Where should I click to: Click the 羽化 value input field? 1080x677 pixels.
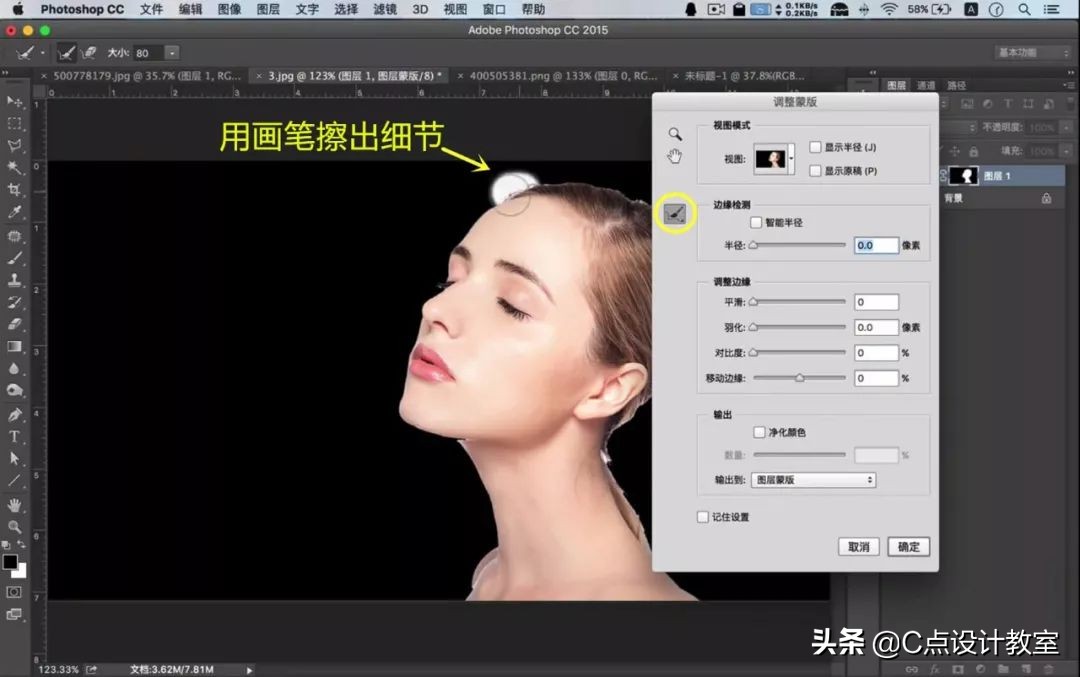(x=876, y=327)
